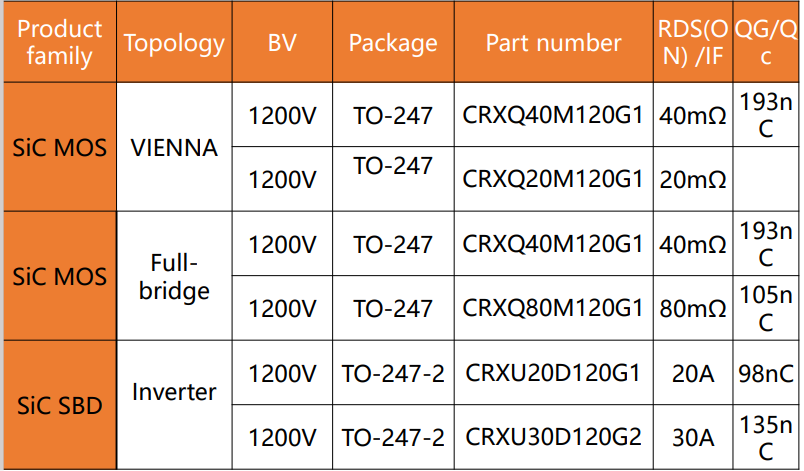The image size is (804, 471).
Task: Click the Part number column header
Action: [554, 42]
